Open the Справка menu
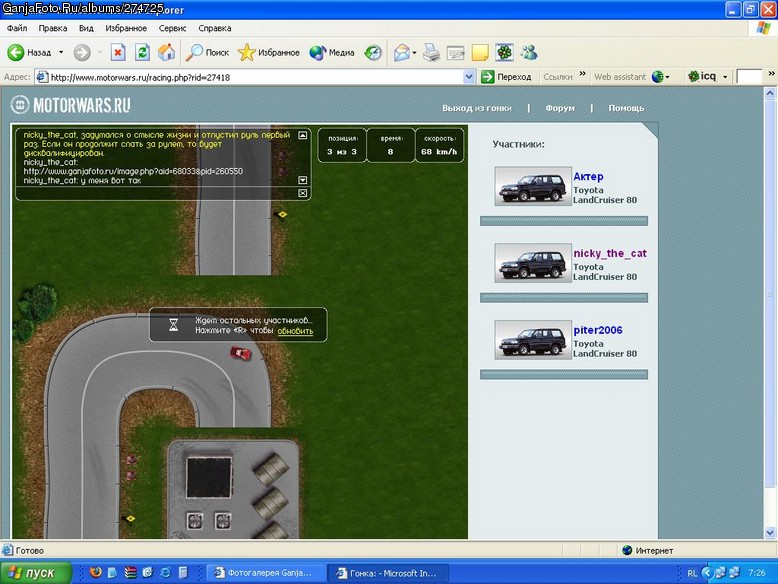Viewport: 778px width, 584px height. pos(215,28)
